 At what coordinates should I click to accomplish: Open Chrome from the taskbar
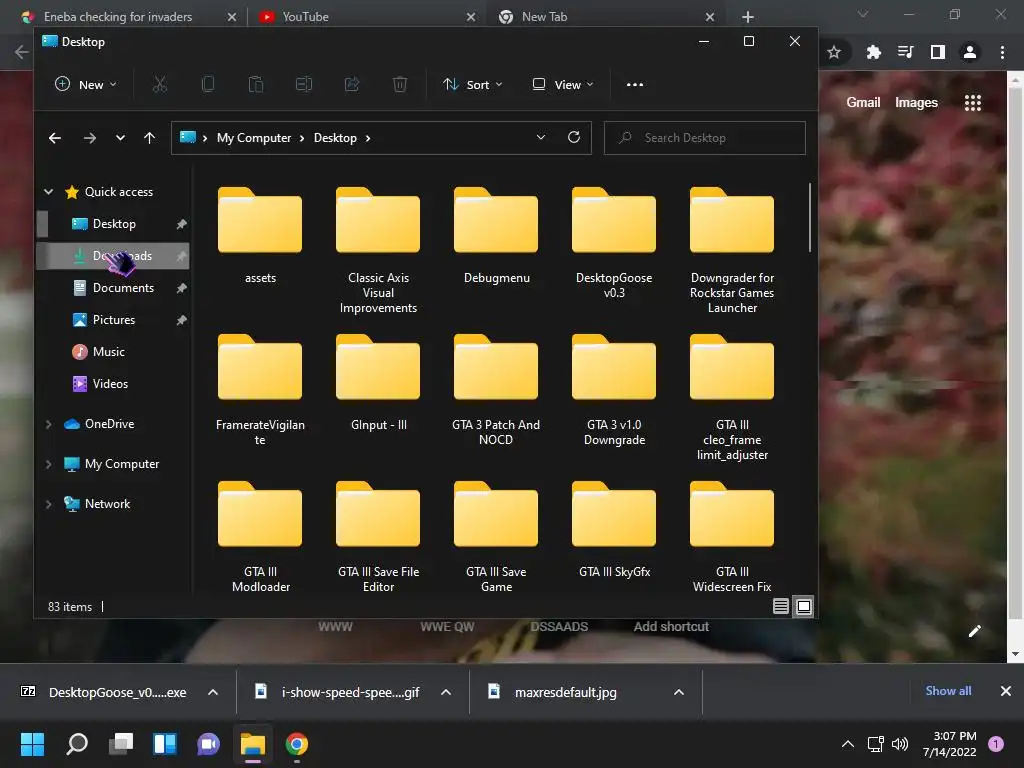click(296, 744)
